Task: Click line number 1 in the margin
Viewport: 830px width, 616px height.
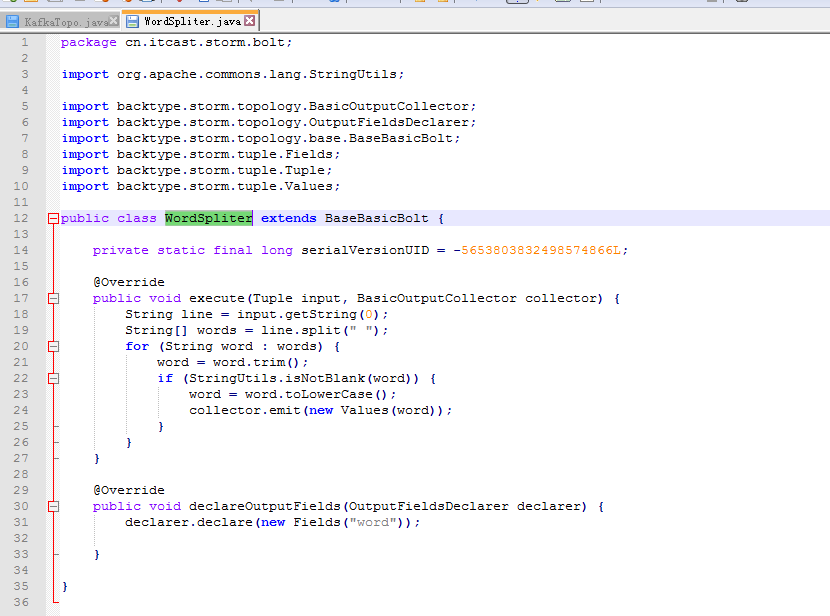Action: pyautogui.click(x=25, y=42)
